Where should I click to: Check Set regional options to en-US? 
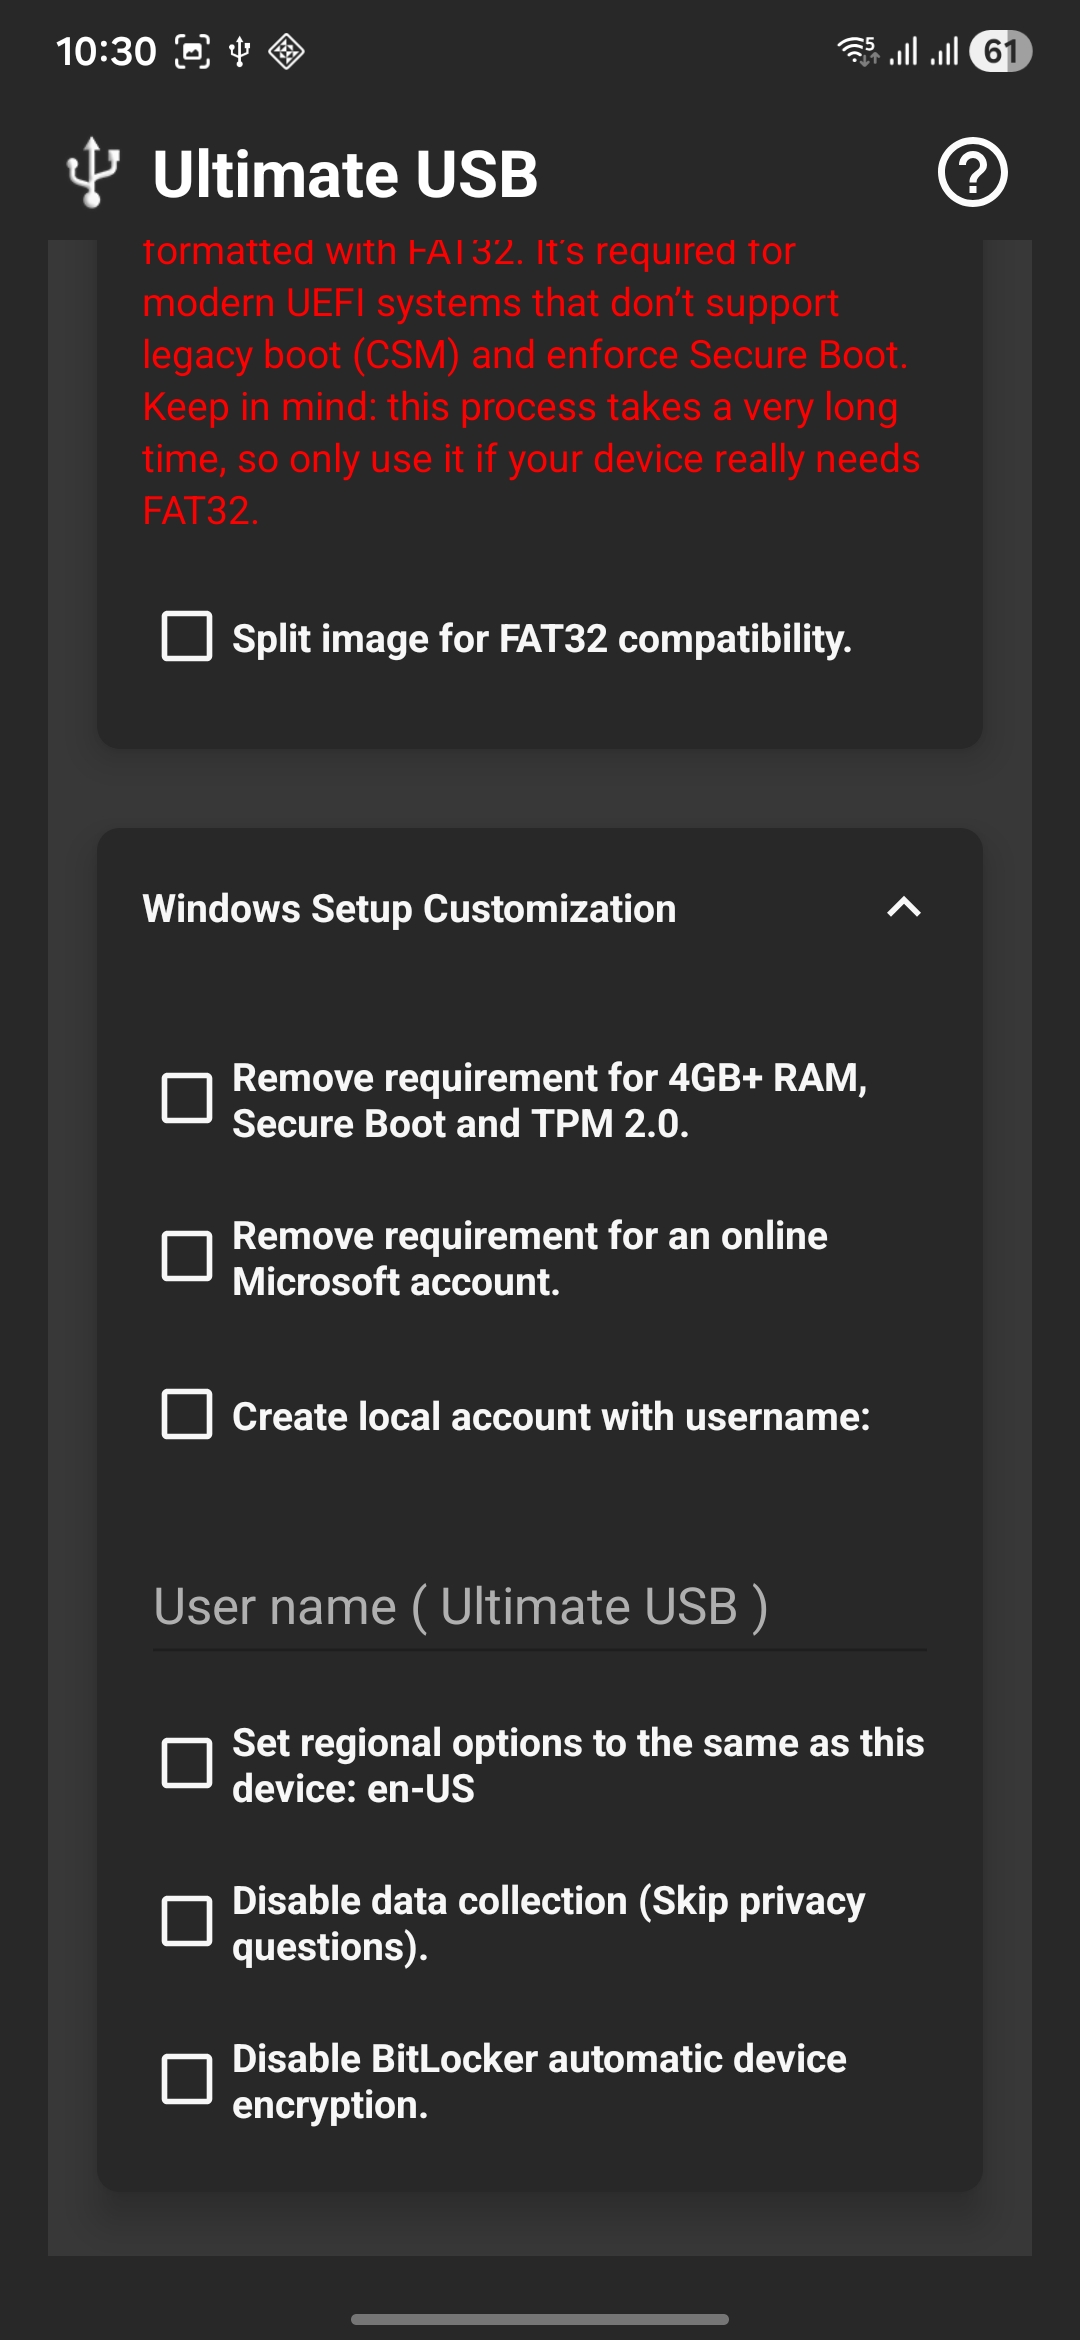[187, 1764]
